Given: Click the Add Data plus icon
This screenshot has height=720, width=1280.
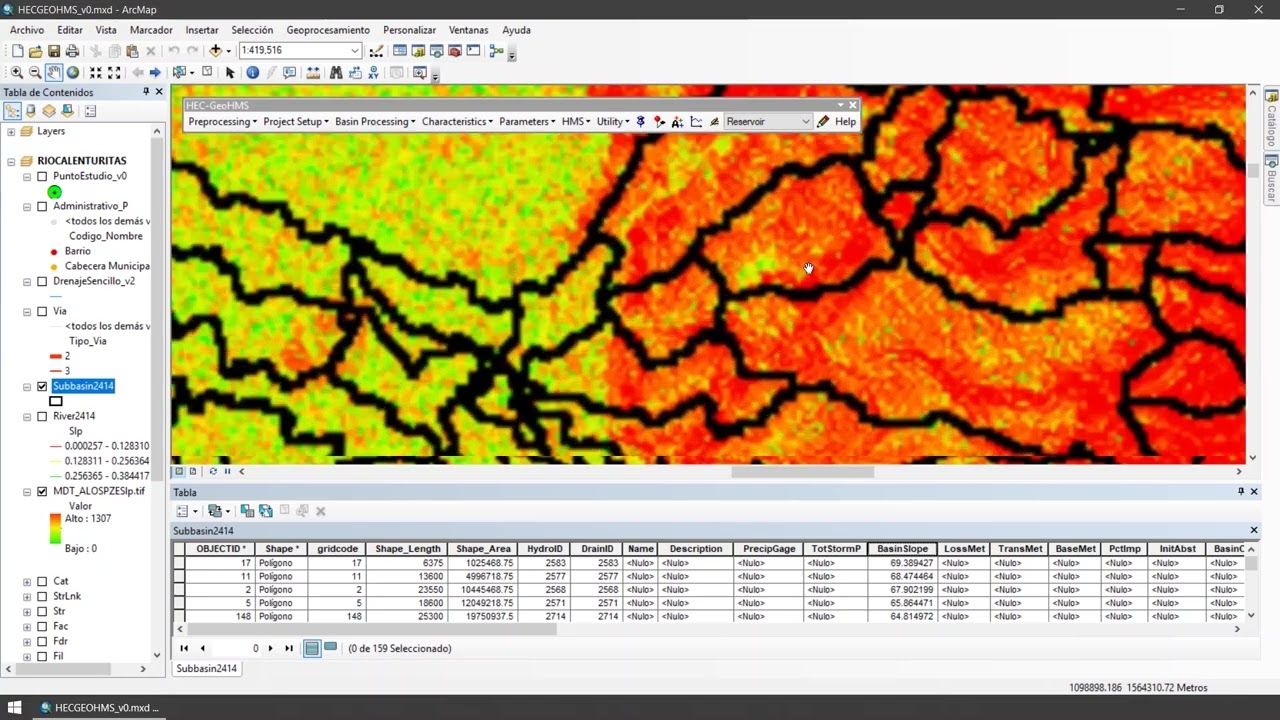Looking at the screenshot, I should (x=215, y=51).
